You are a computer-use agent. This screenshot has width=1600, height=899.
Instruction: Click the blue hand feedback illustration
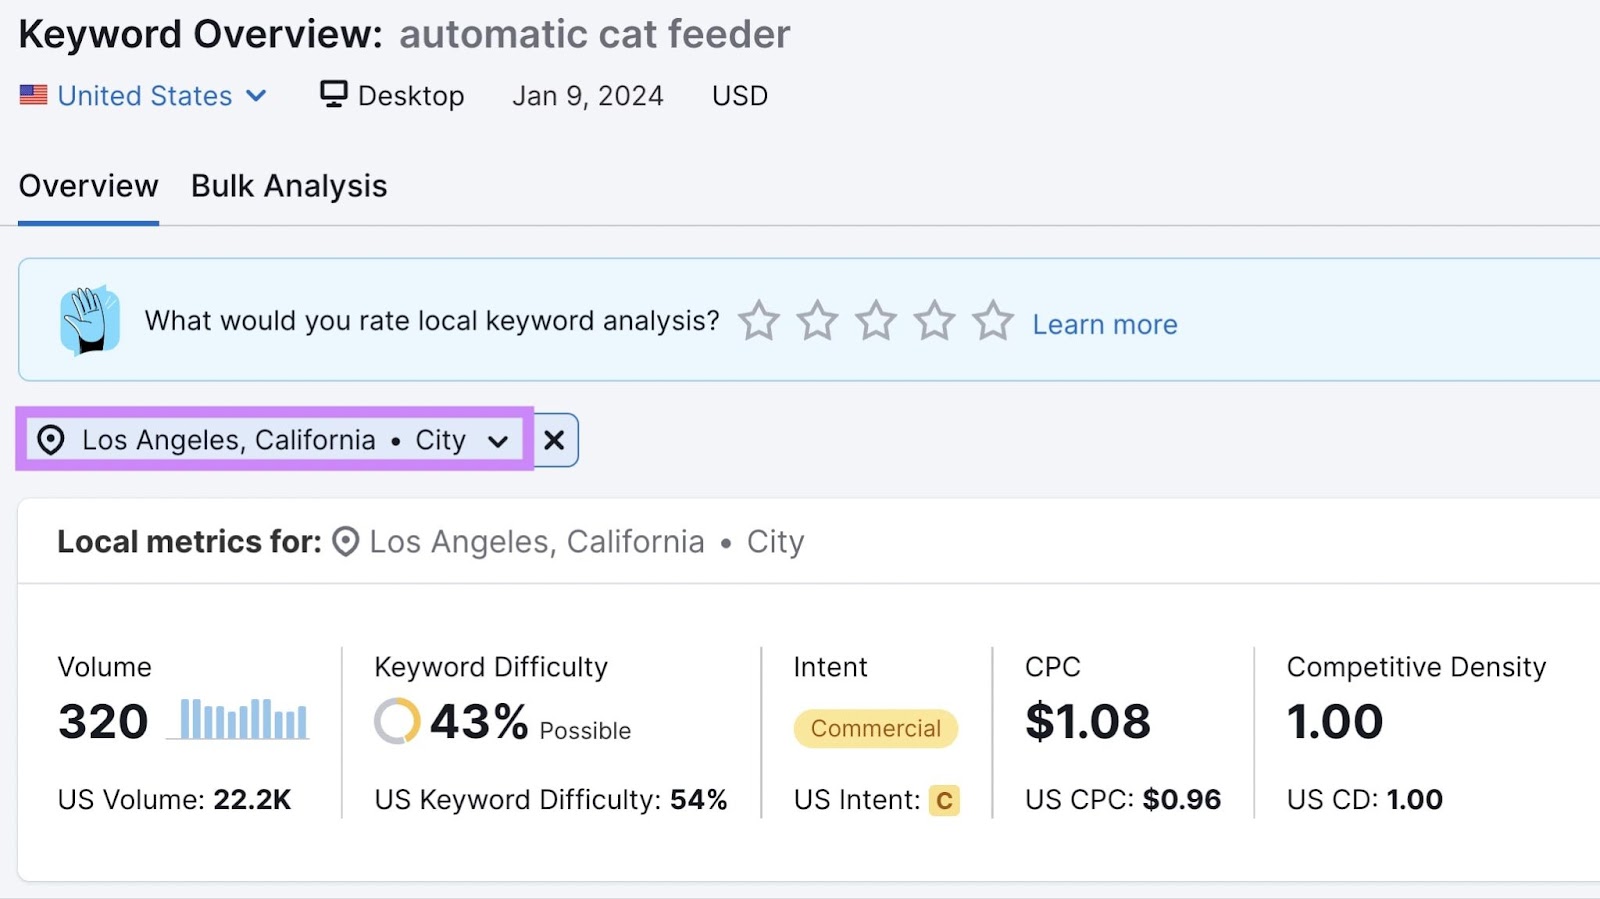(88, 320)
